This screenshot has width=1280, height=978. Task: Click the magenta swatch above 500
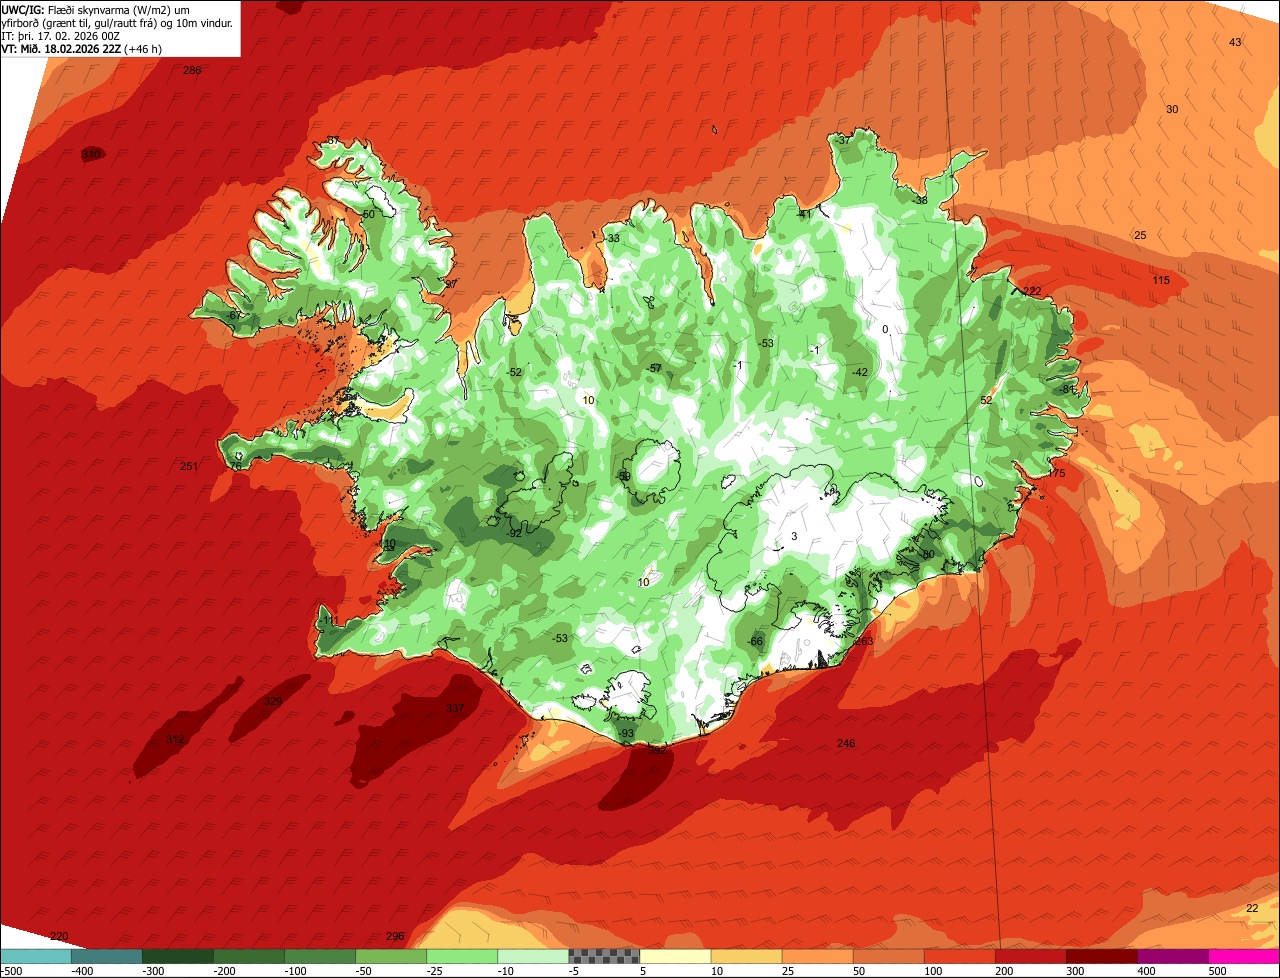pyautogui.click(x=1244, y=956)
